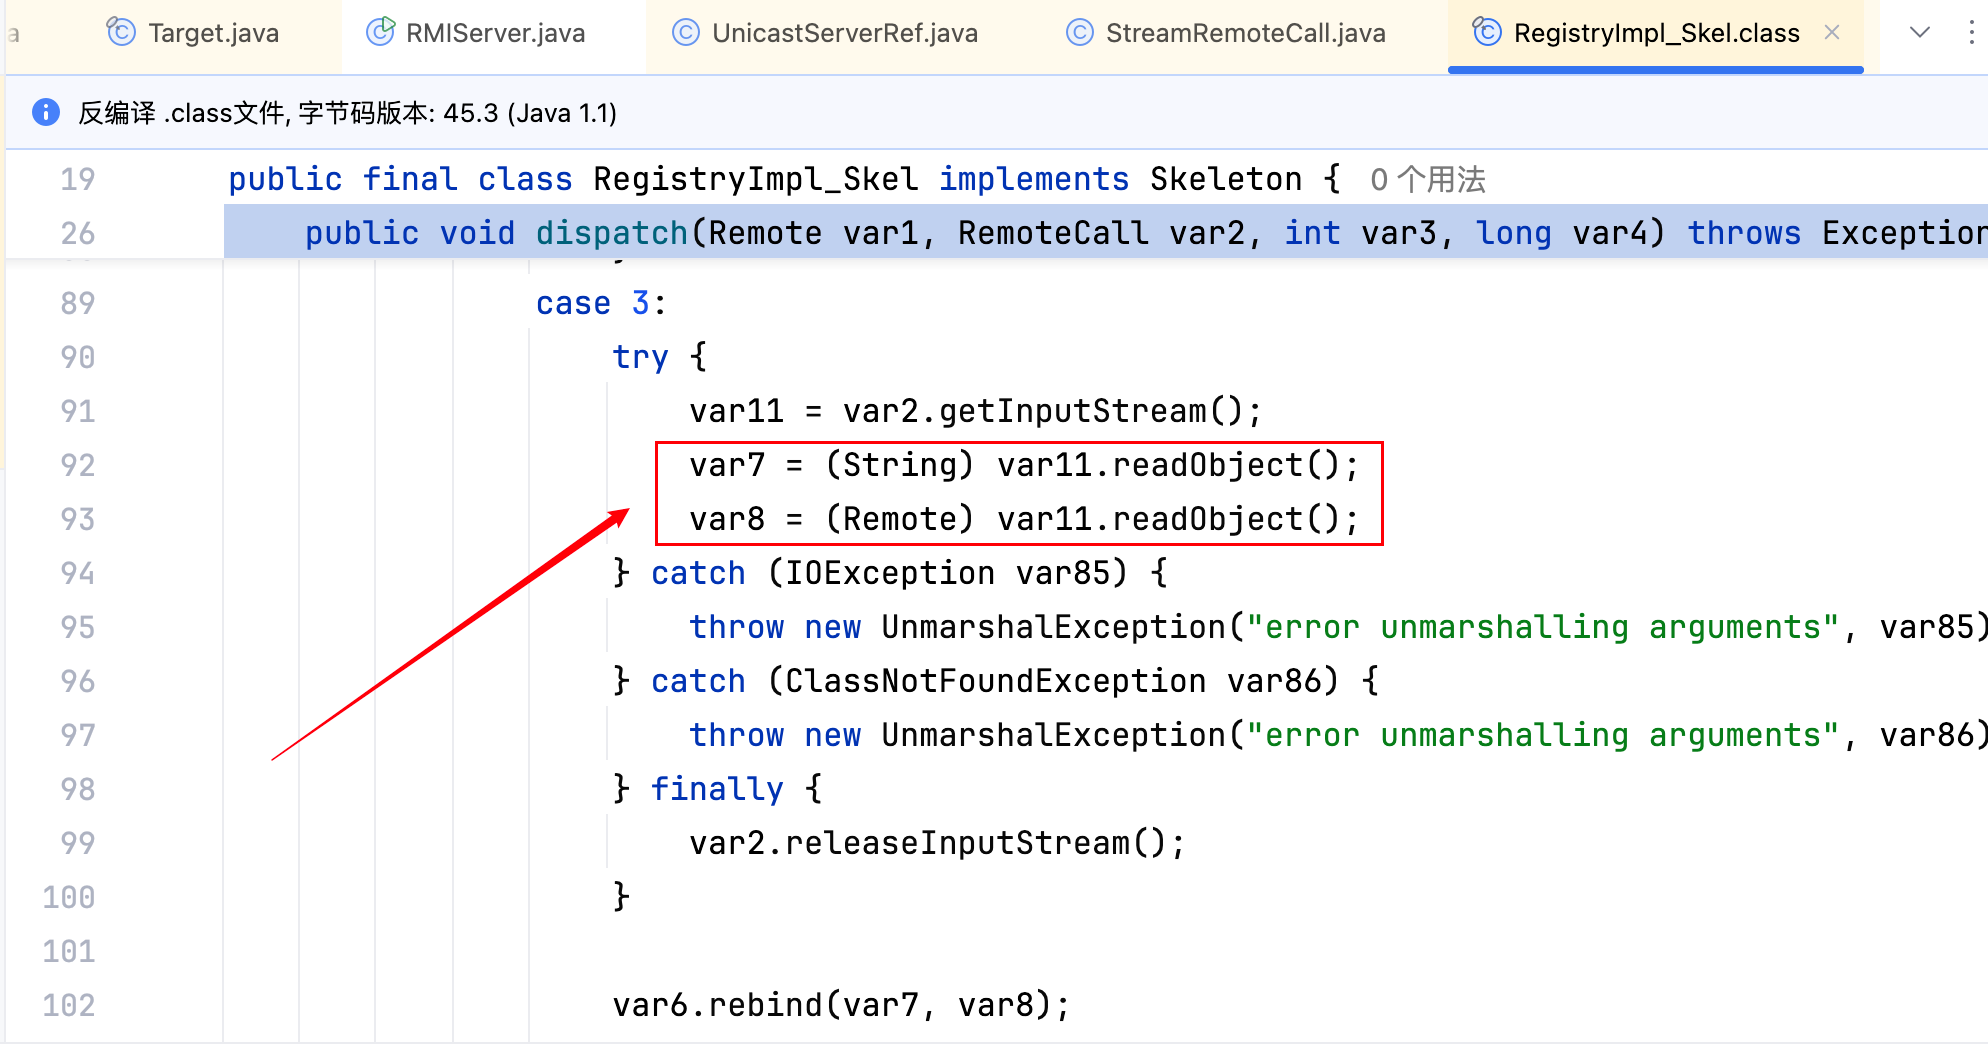This screenshot has width=1988, height=1044.
Task: Click the ClassNotFoundException type in catch clause
Action: click(995, 681)
